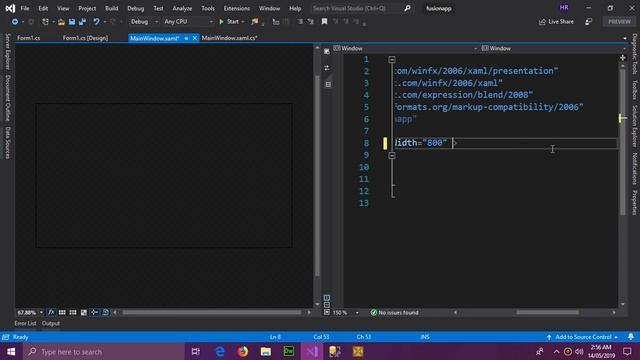The height and width of the screenshot is (360, 640).
Task: Open the Debug configuration dropdown
Action: point(144,22)
